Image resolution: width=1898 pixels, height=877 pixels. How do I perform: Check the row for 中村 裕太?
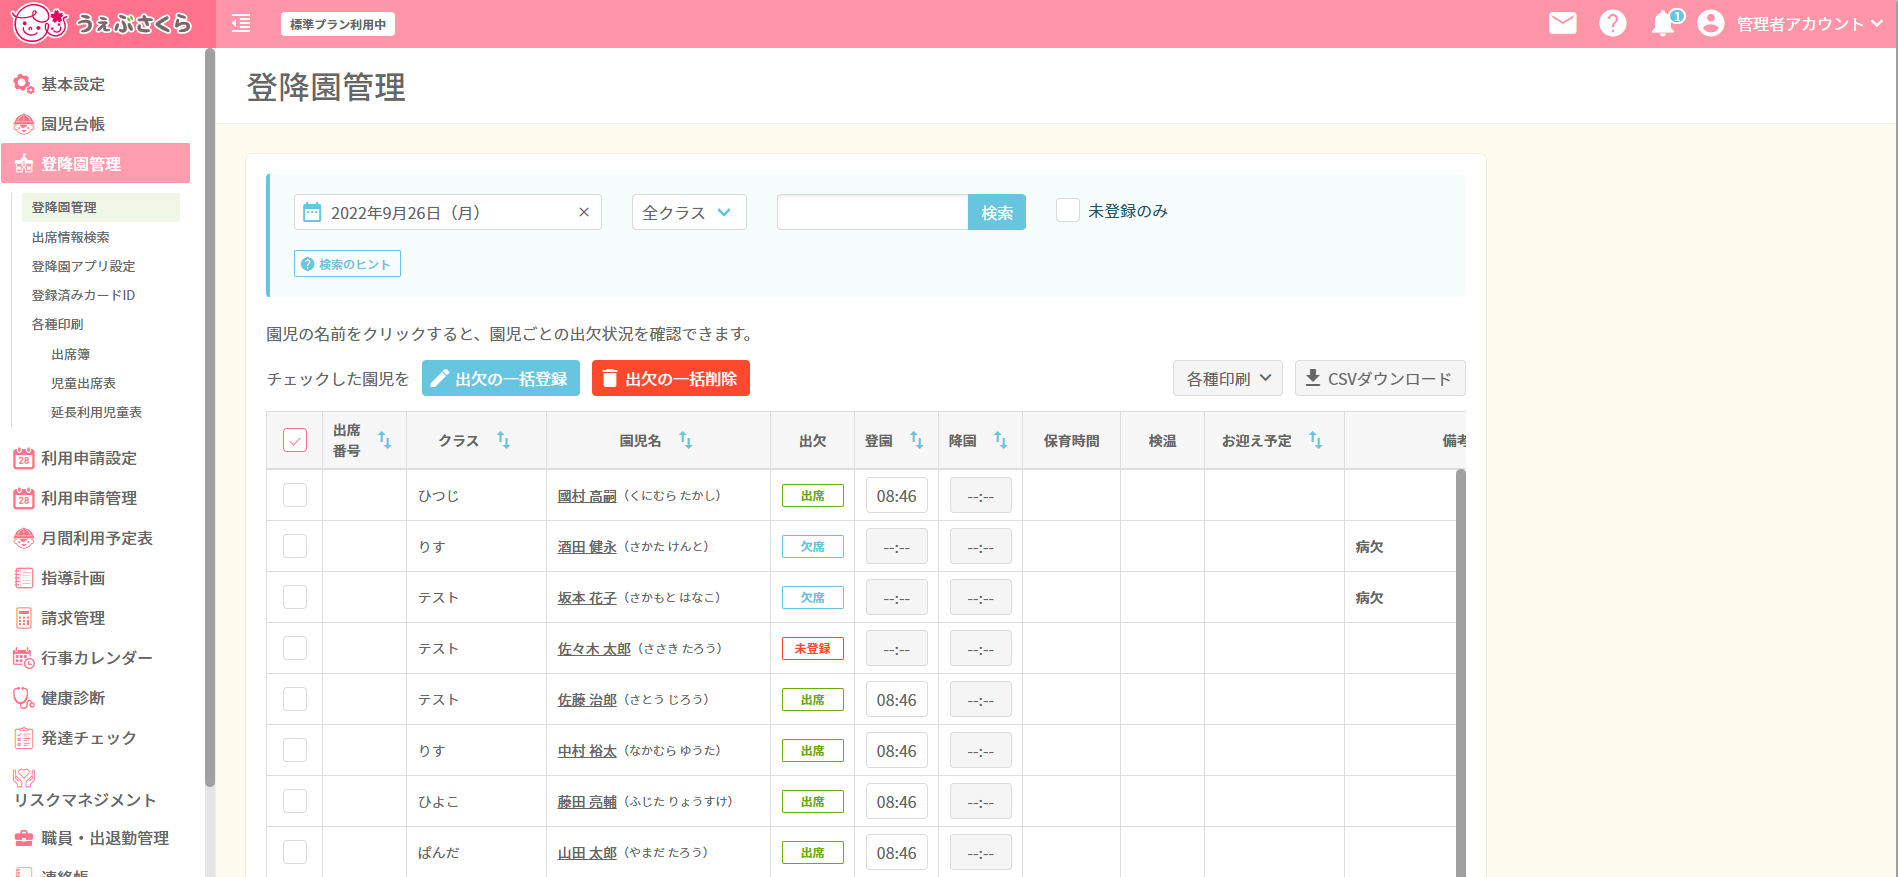pyautogui.click(x=295, y=750)
